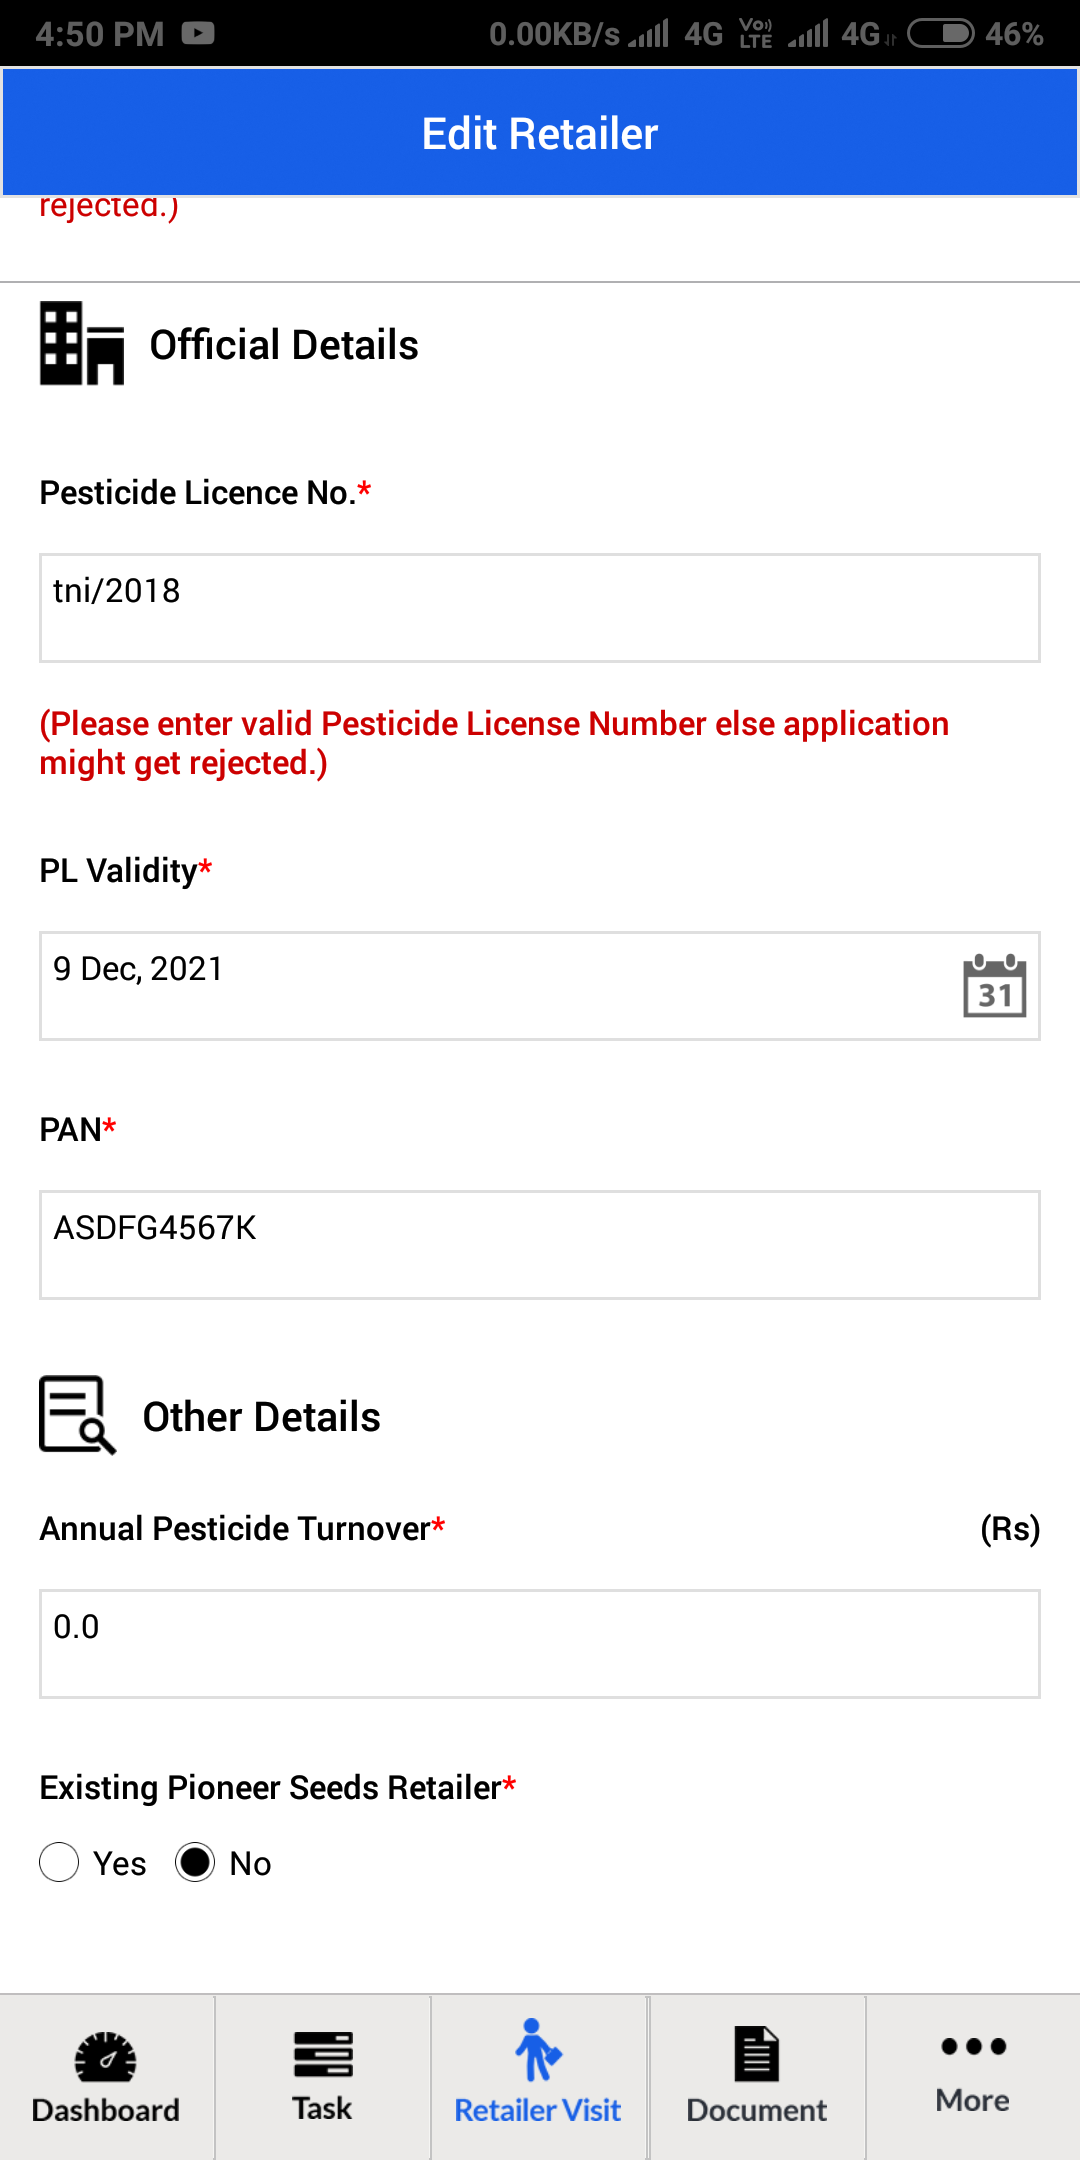Tap the Official Details building icon

pos(82,343)
